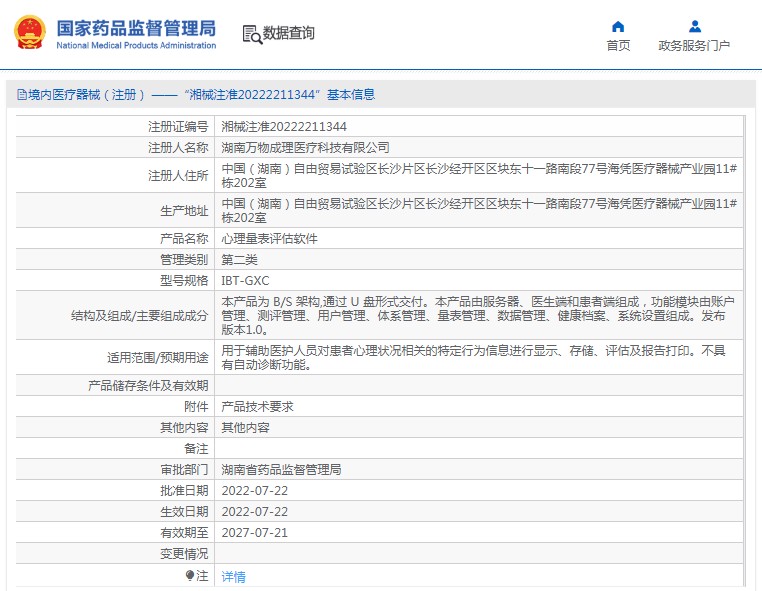This screenshot has width=762, height=591.
Task: Click 产品技术要求 in the 附件 row
Action: 257,407
